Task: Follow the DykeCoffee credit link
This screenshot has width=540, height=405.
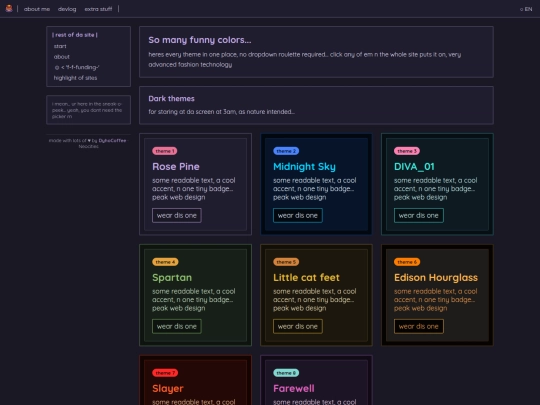Action: tap(112, 141)
